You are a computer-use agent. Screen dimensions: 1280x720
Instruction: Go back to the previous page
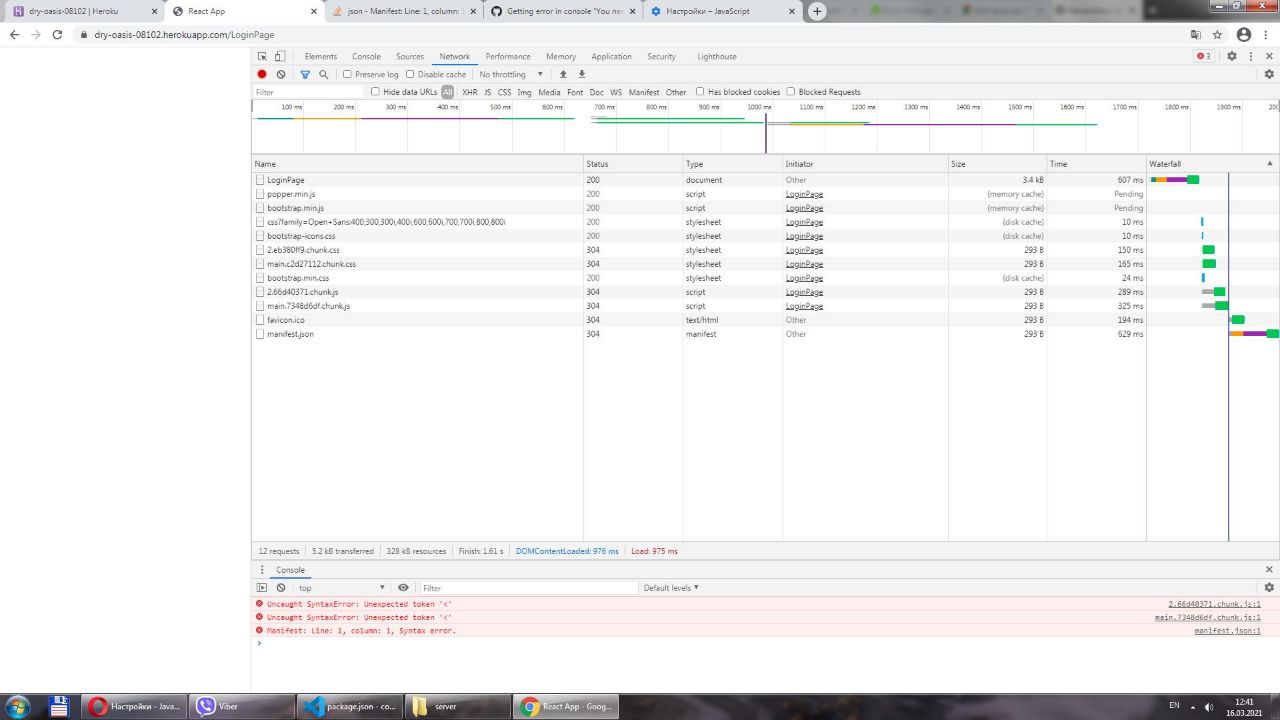click(14, 34)
